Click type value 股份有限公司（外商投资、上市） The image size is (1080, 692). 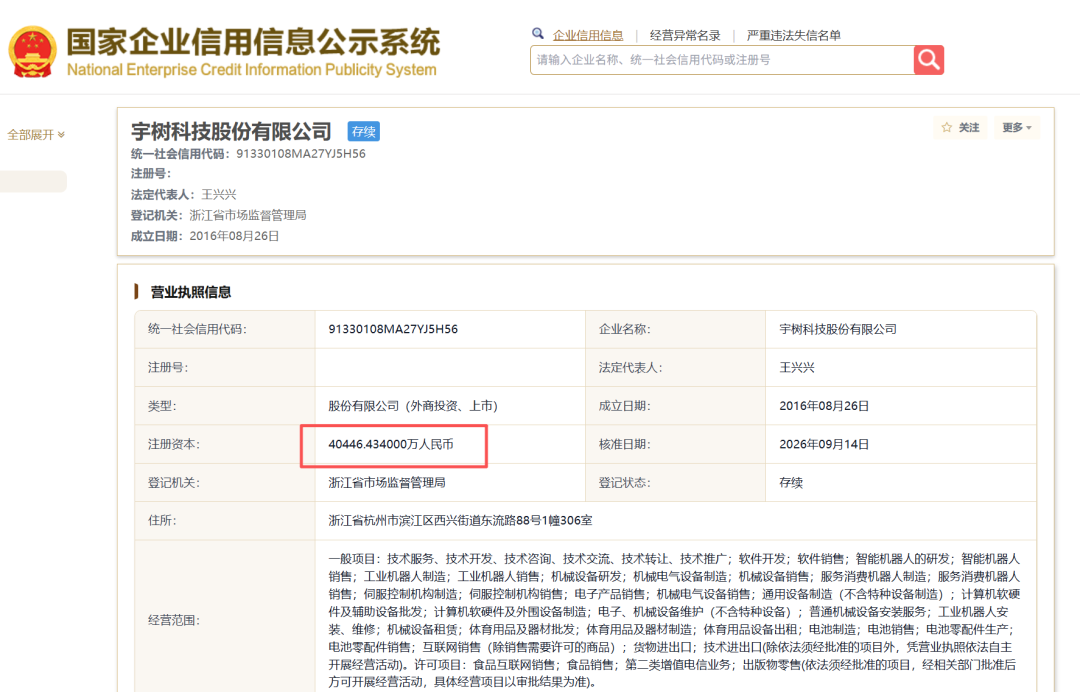point(413,406)
